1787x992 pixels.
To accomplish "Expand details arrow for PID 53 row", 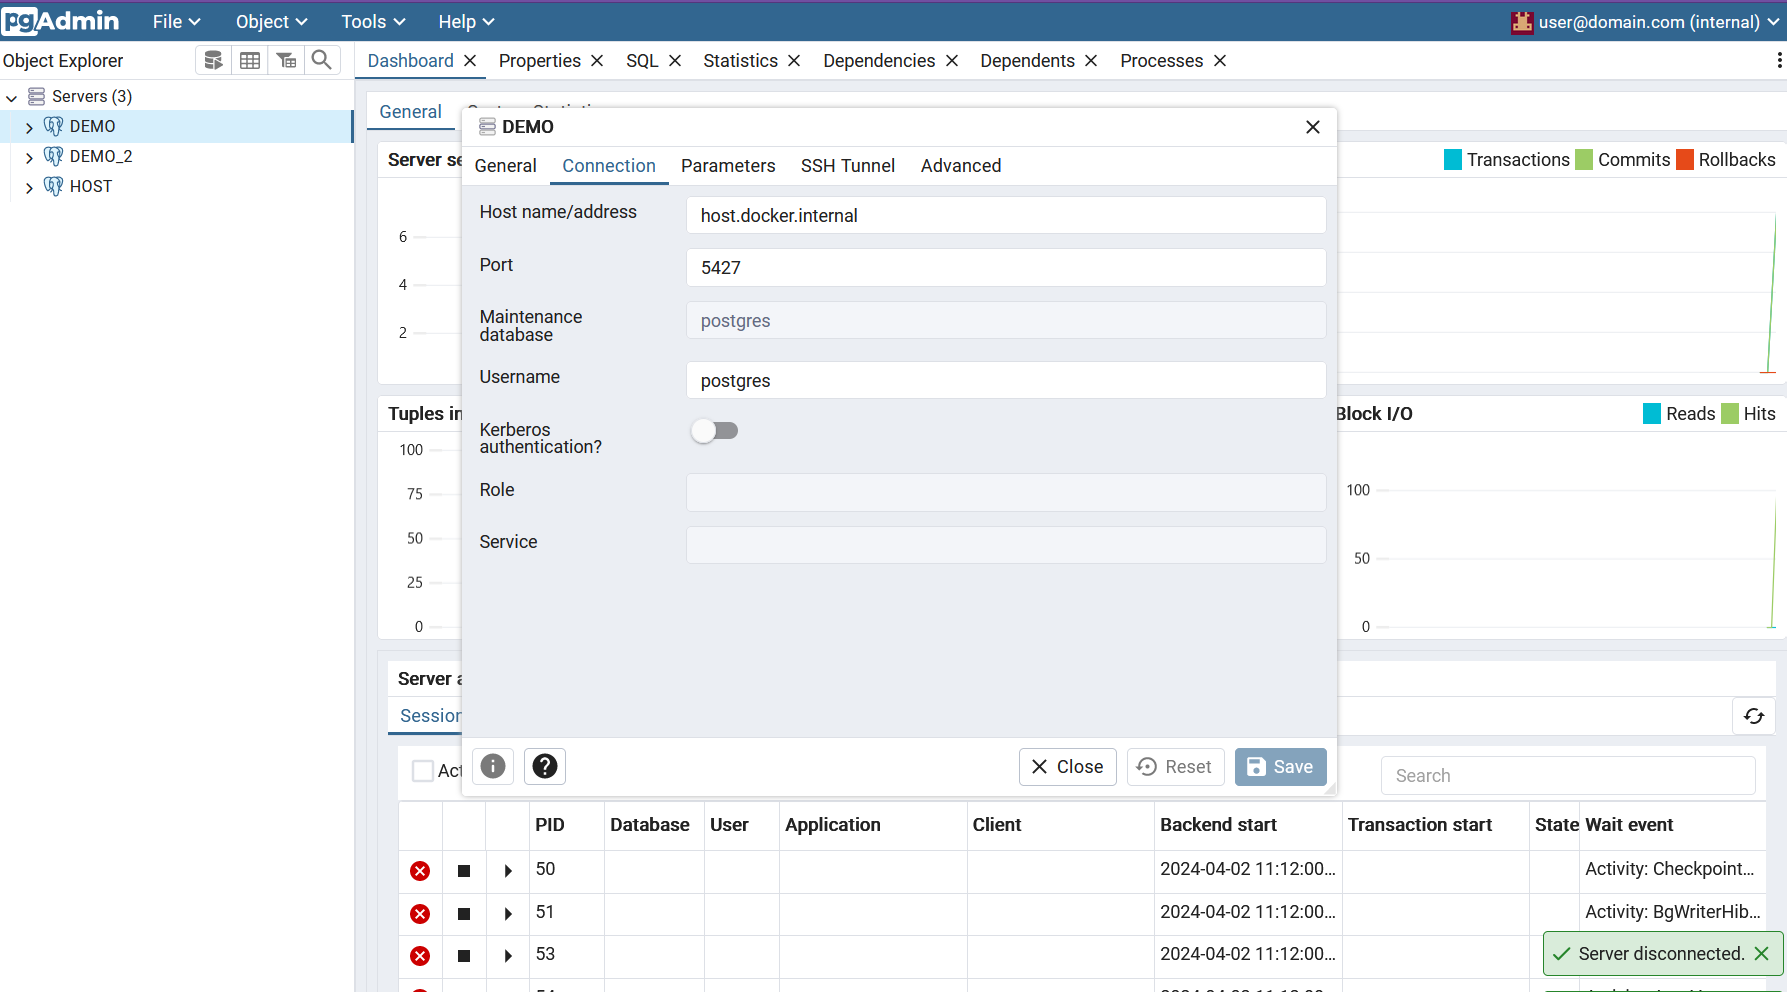I will click(508, 956).
